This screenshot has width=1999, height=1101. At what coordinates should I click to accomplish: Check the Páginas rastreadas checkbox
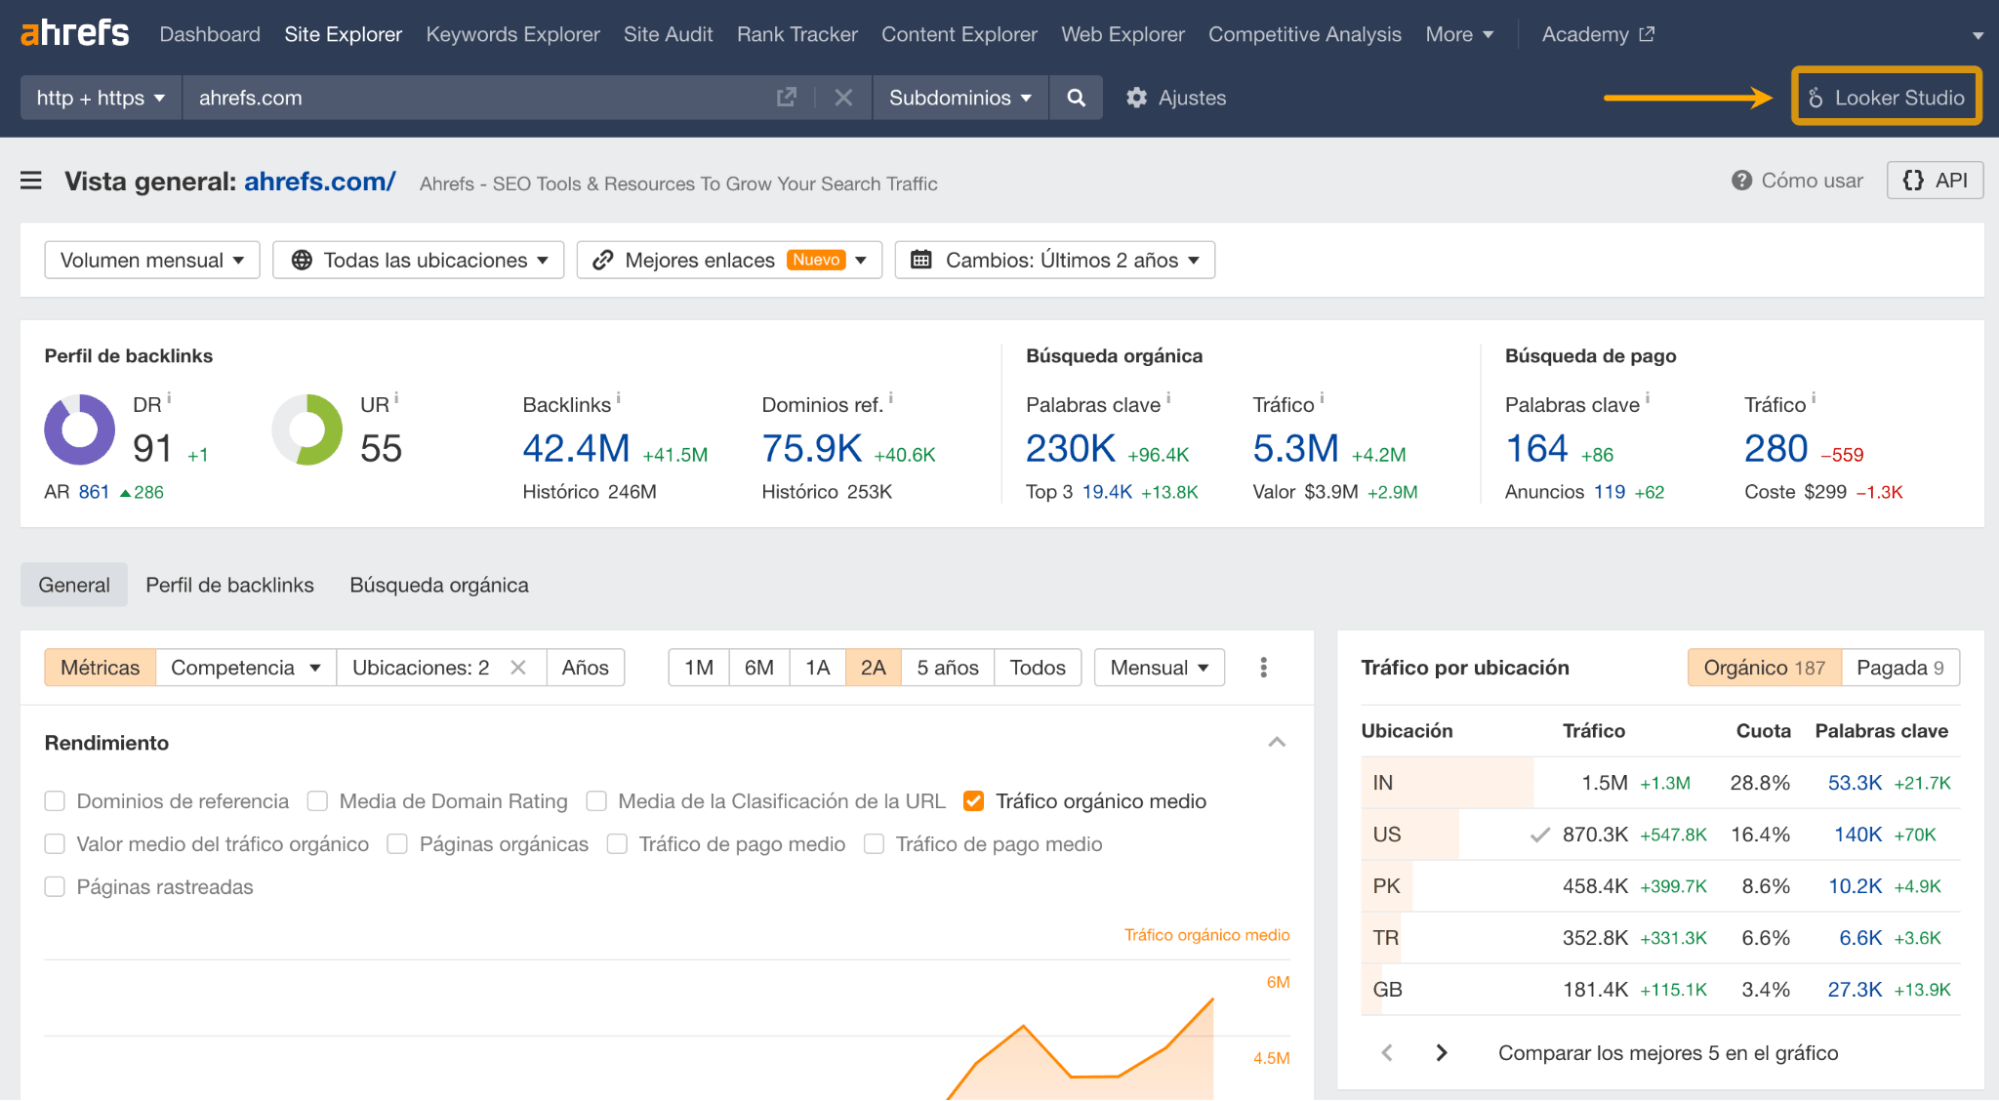point(55,886)
